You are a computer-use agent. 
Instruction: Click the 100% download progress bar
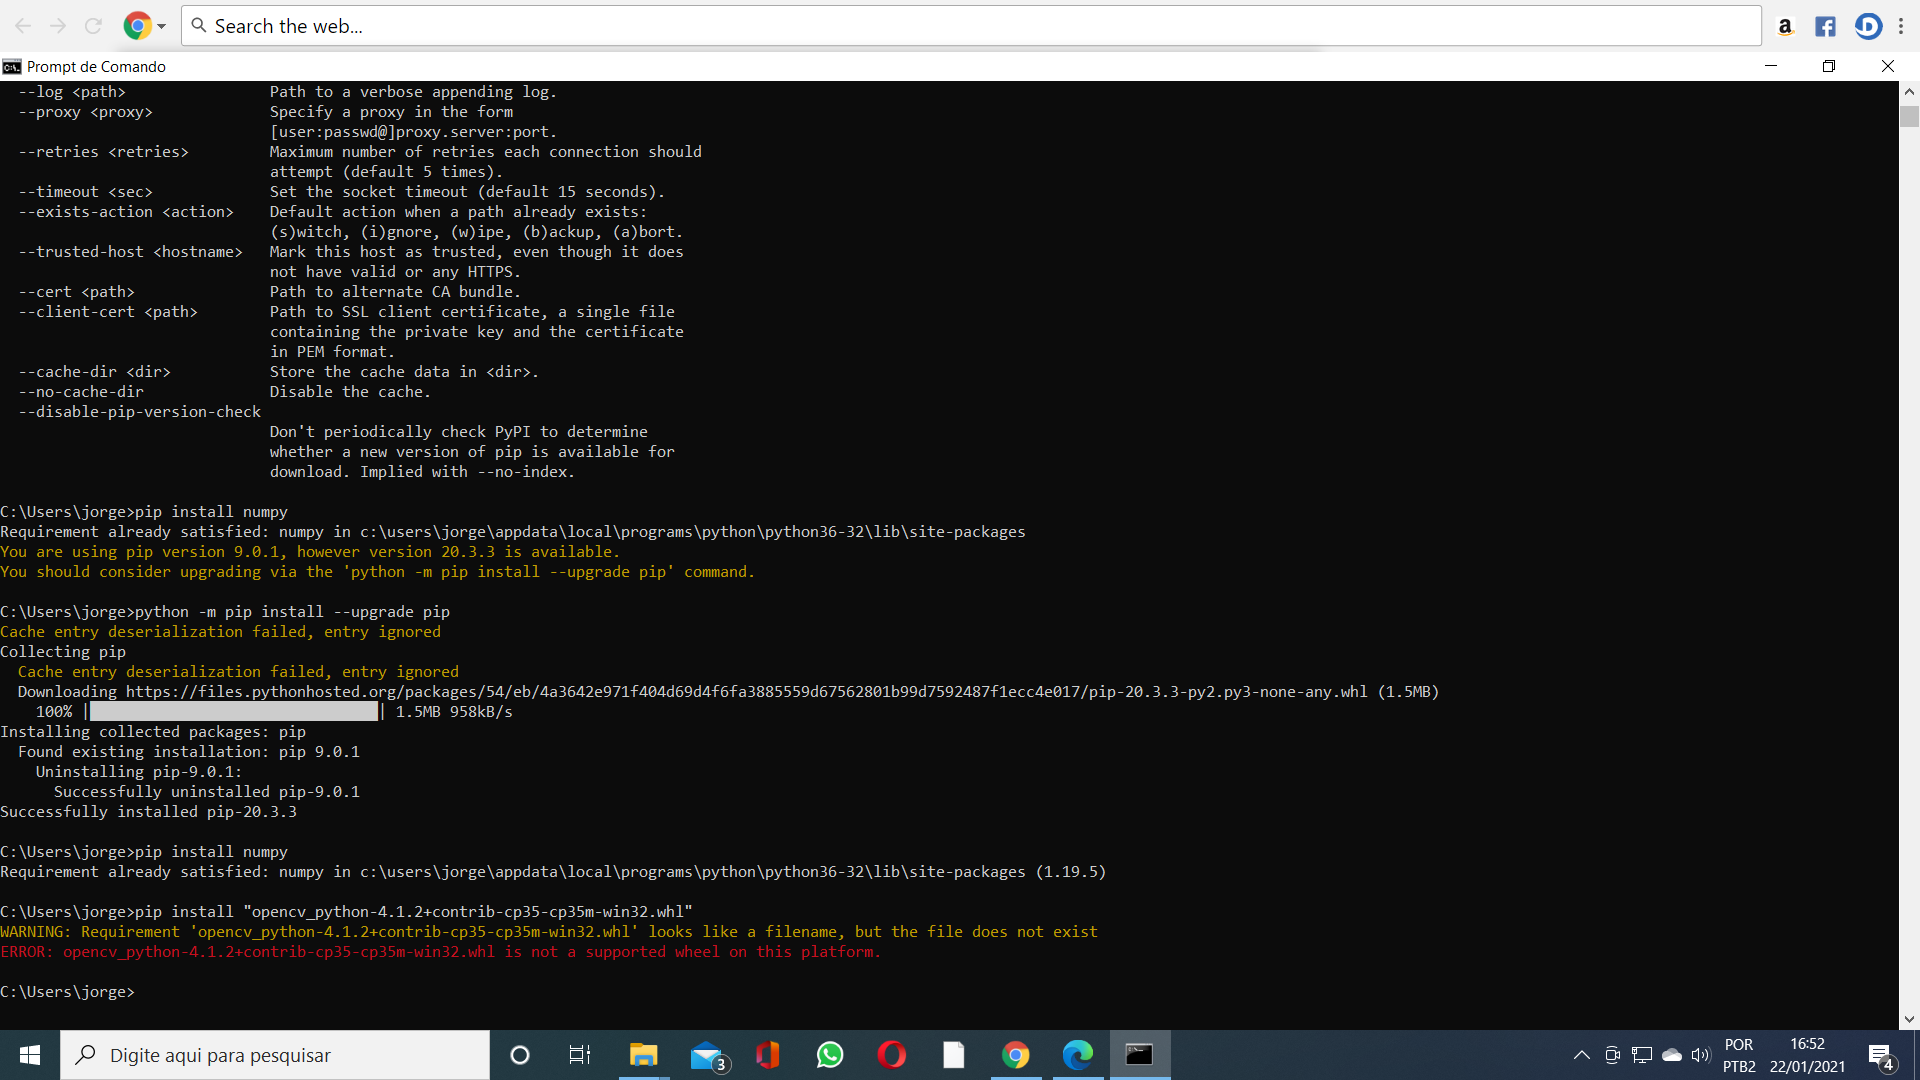point(234,712)
